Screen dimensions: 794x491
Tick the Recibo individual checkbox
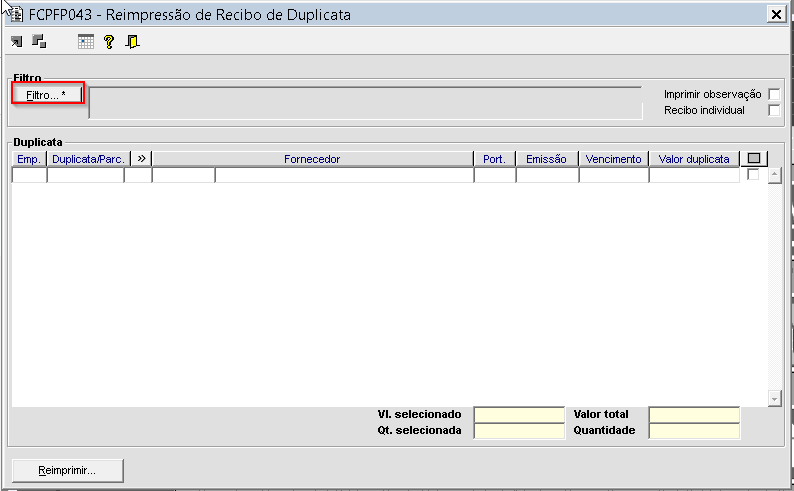pyautogui.click(x=774, y=110)
